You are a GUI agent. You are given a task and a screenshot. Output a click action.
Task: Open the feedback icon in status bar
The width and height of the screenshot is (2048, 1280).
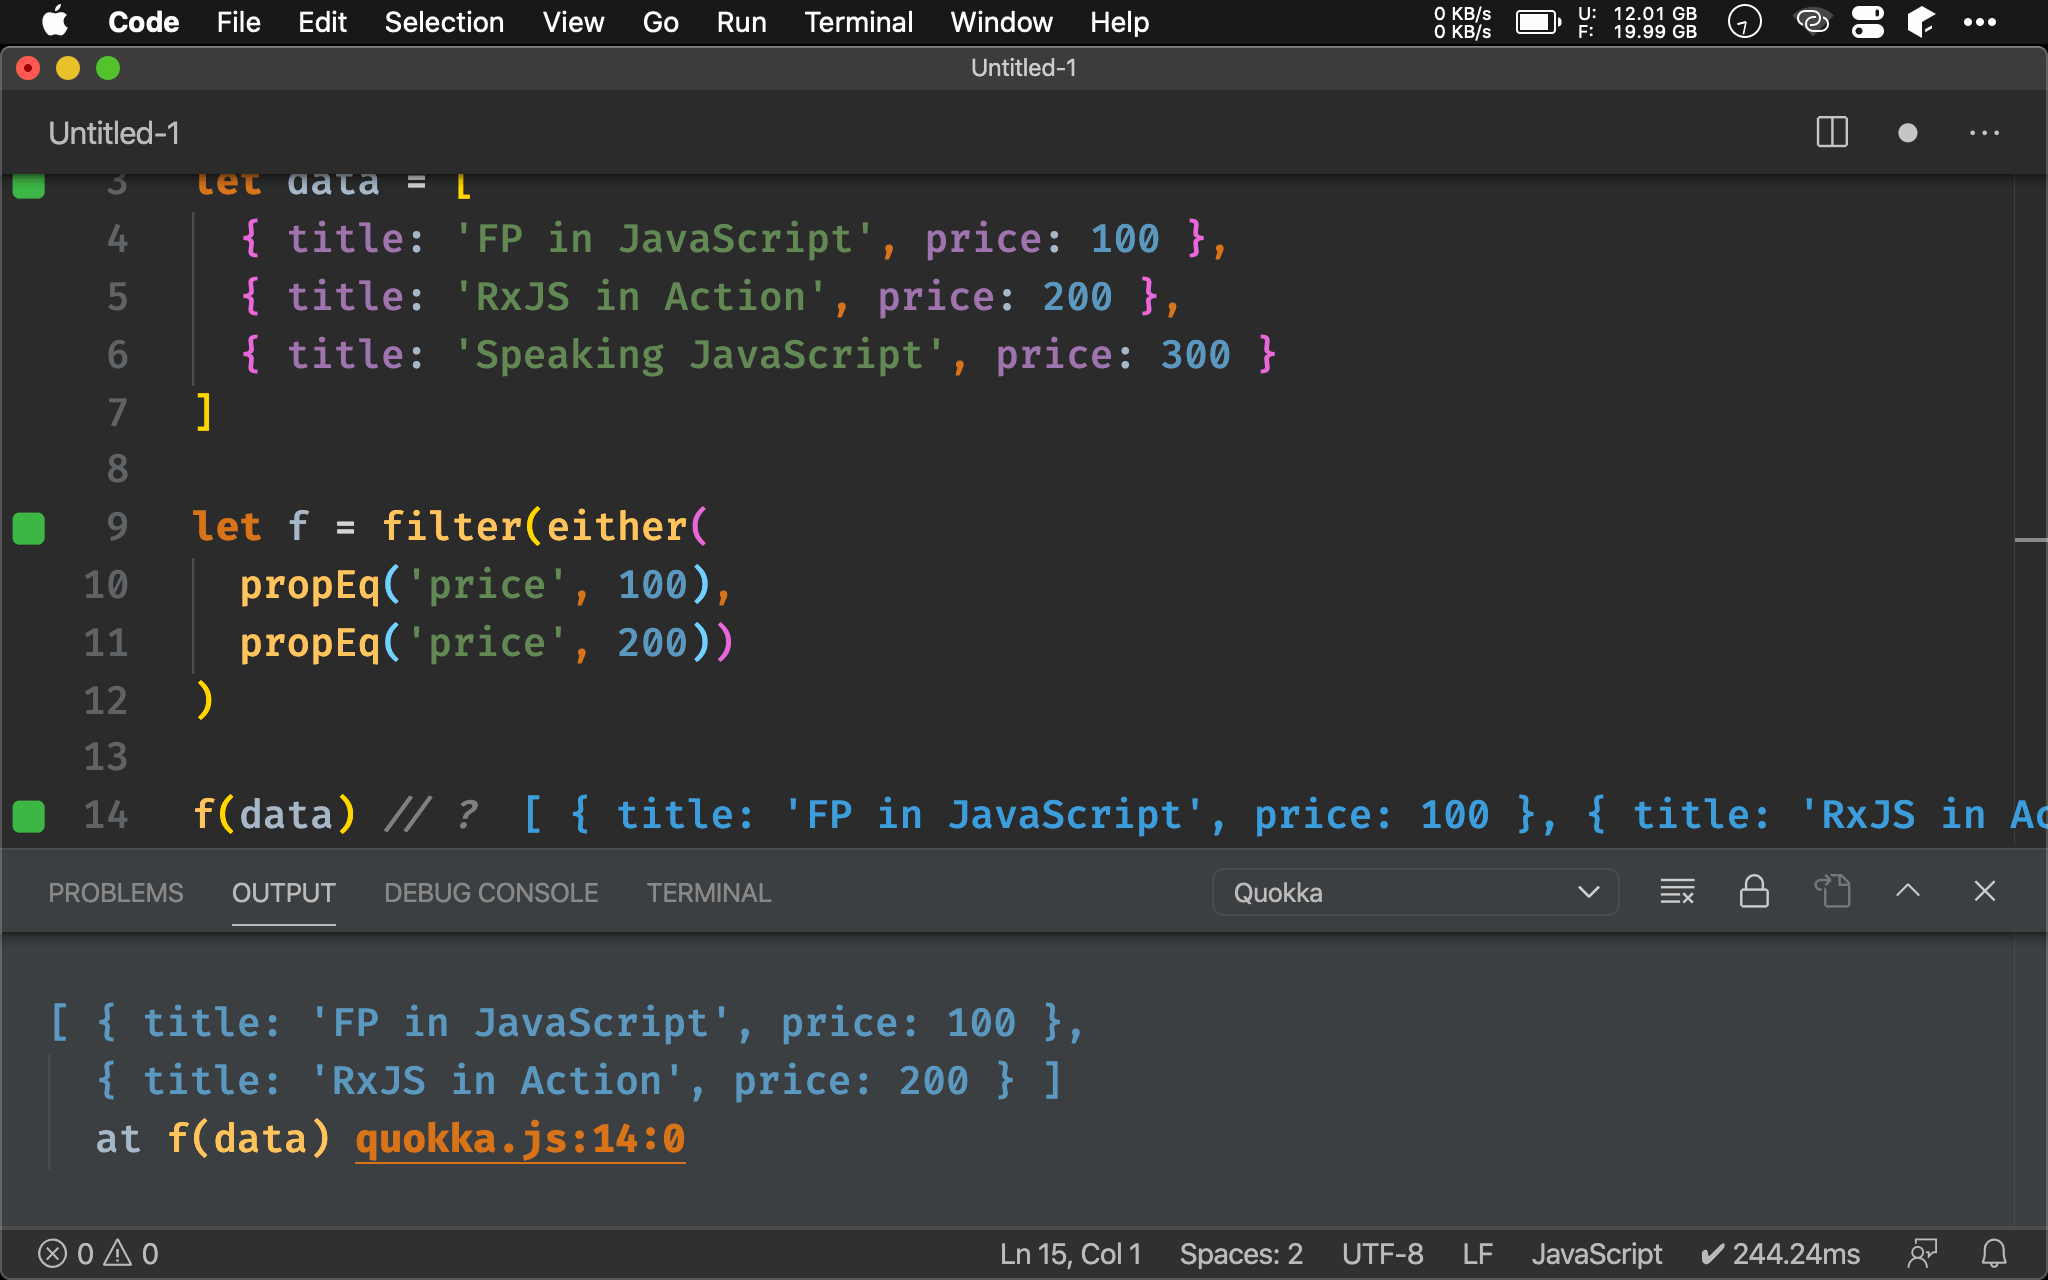coord(1922,1254)
